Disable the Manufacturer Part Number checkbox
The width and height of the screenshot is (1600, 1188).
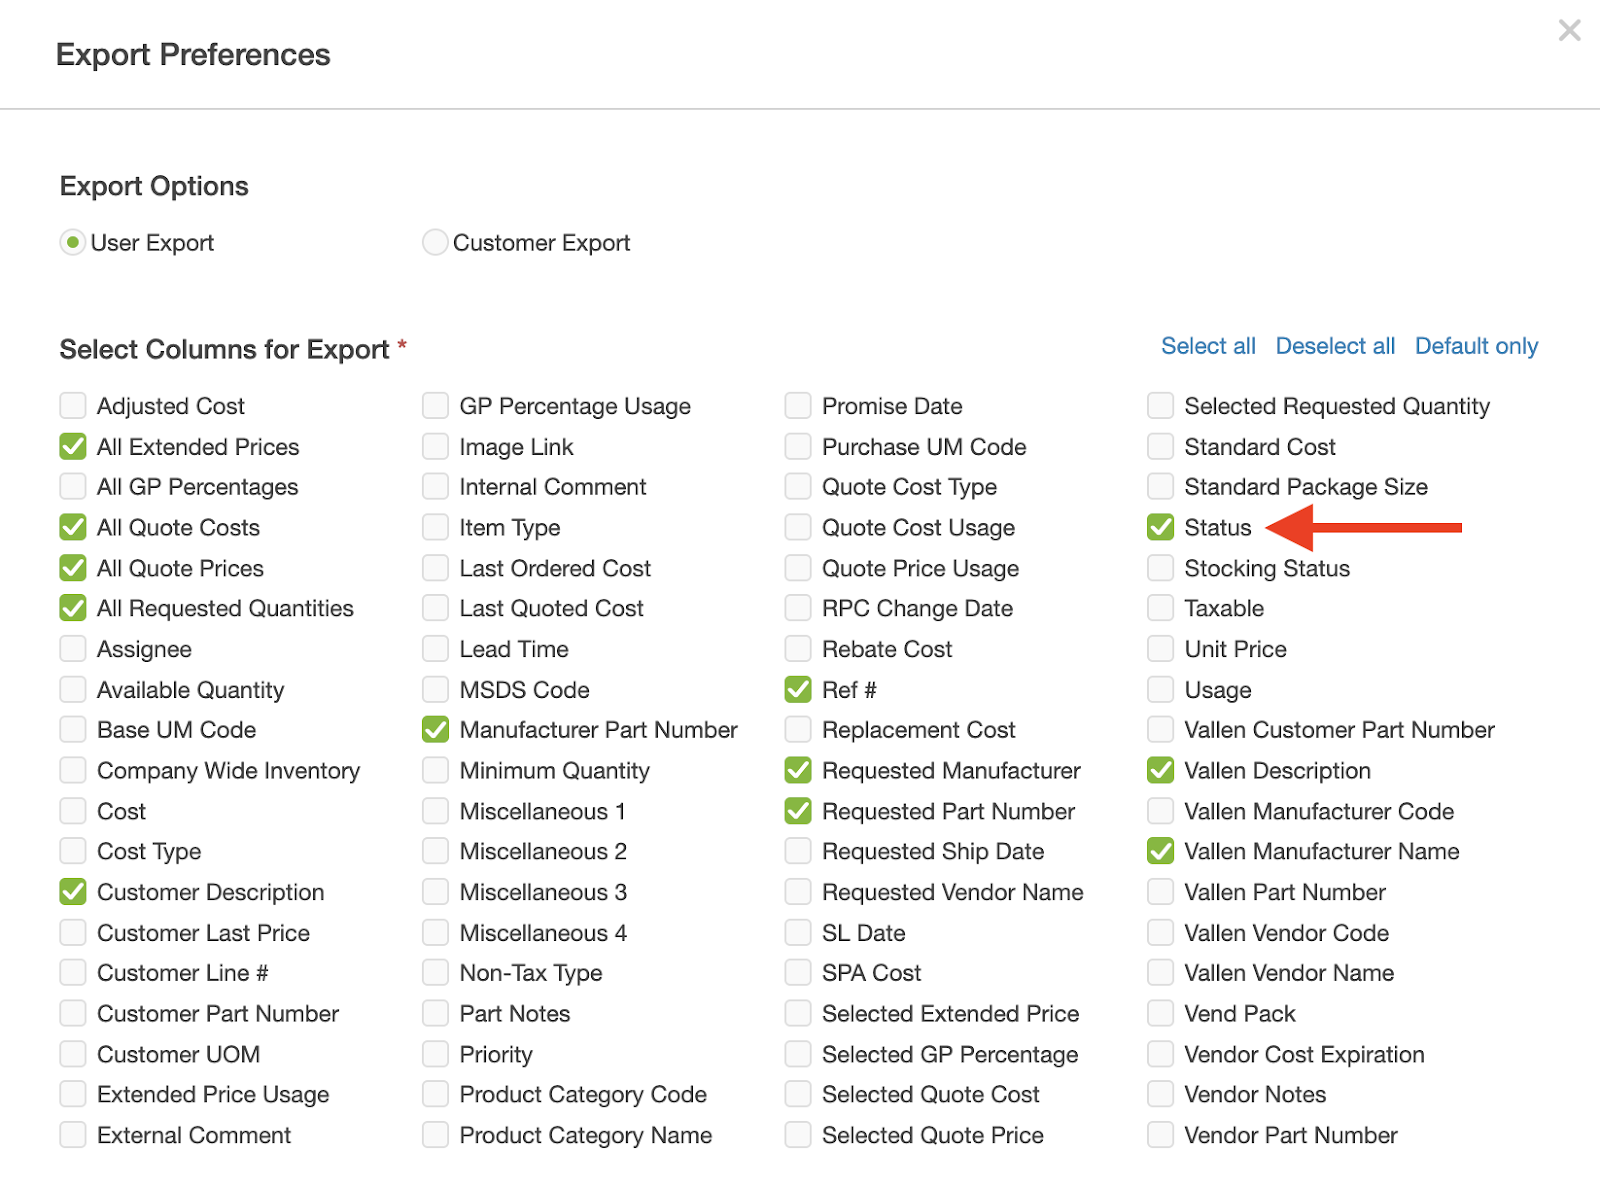[435, 730]
